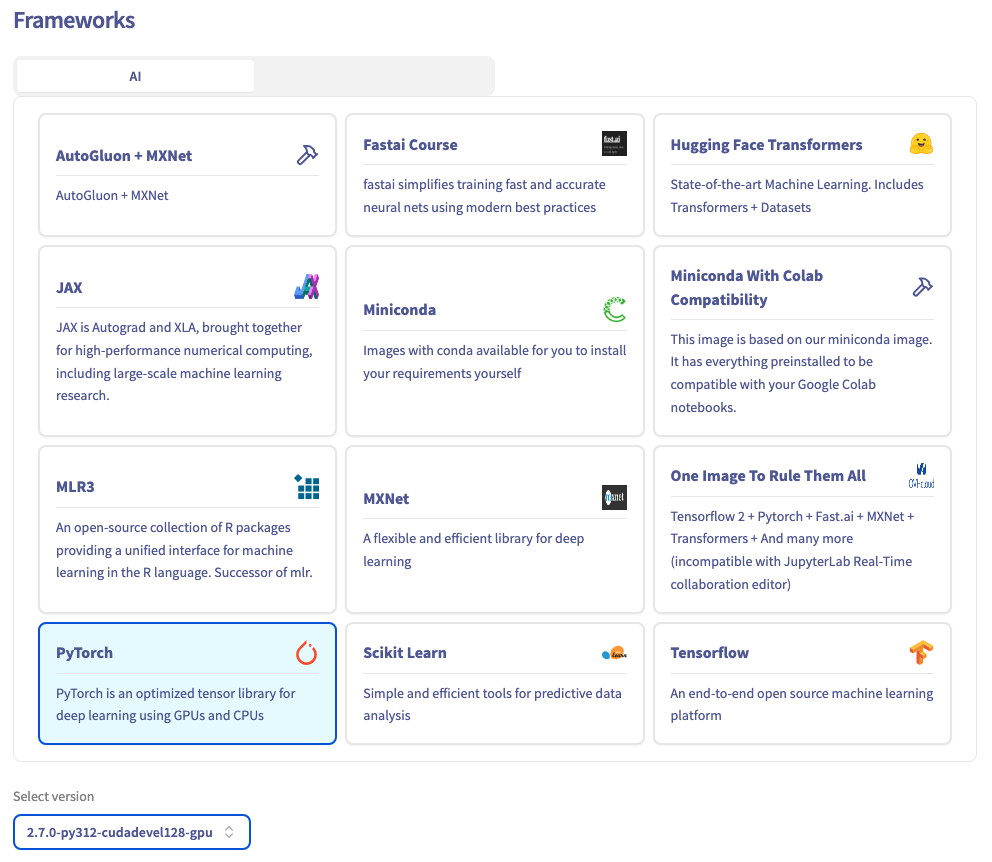Click the JAX Autograd and XLA description

coord(184,362)
